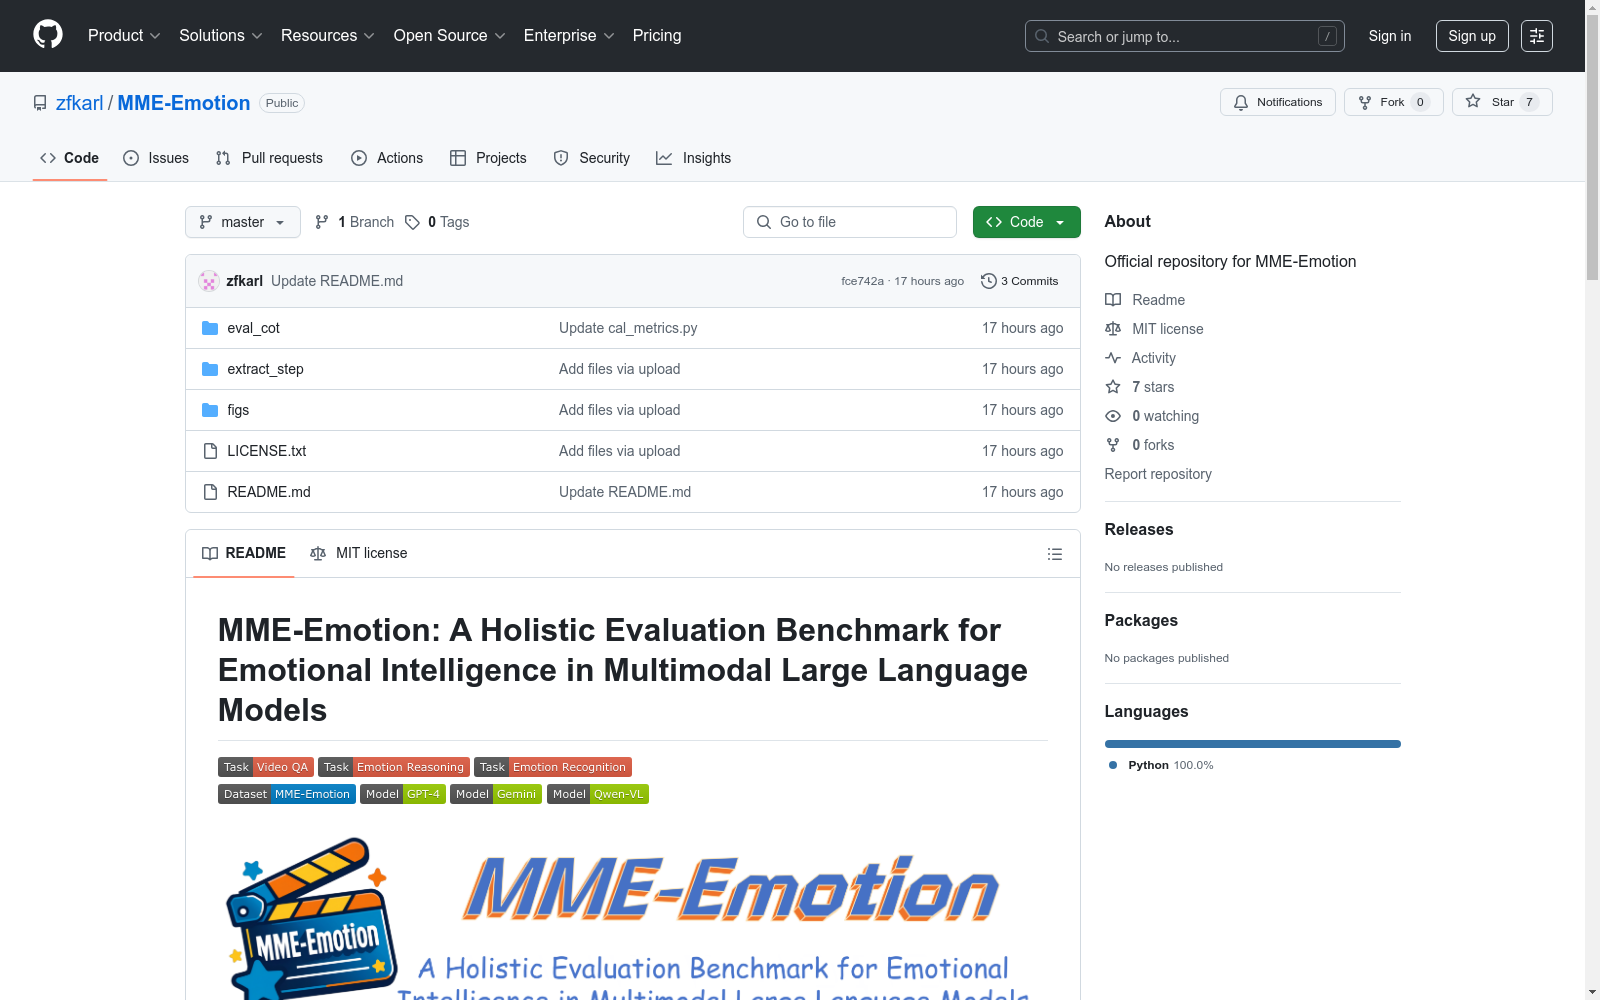Switch to the Pull requests tab
The image size is (1600, 1000).
coord(269,158)
